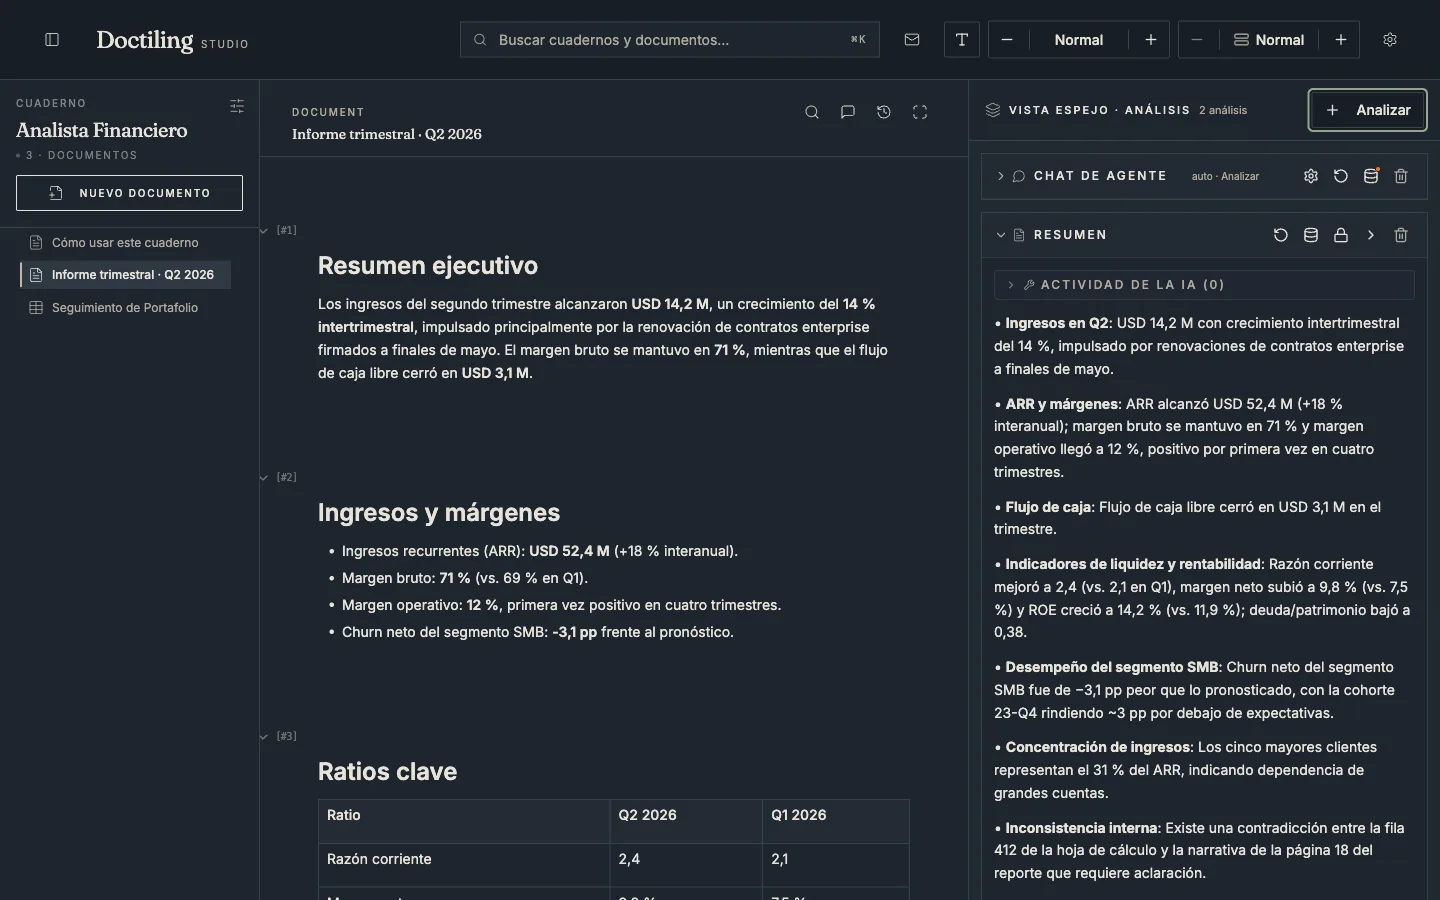
Task: Open document version history icon
Action: 884,112
